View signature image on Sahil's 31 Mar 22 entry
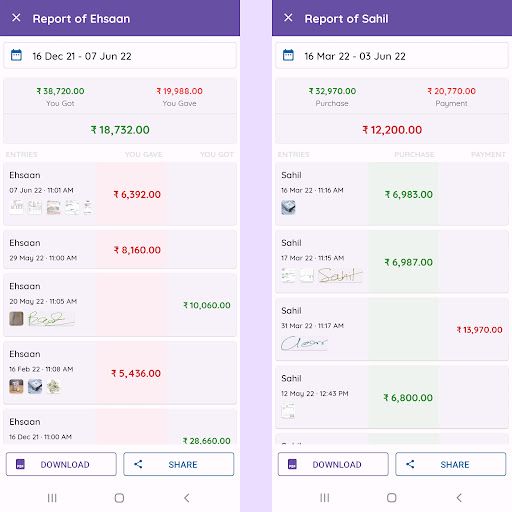This screenshot has height=512, width=512. pyautogui.click(x=304, y=343)
